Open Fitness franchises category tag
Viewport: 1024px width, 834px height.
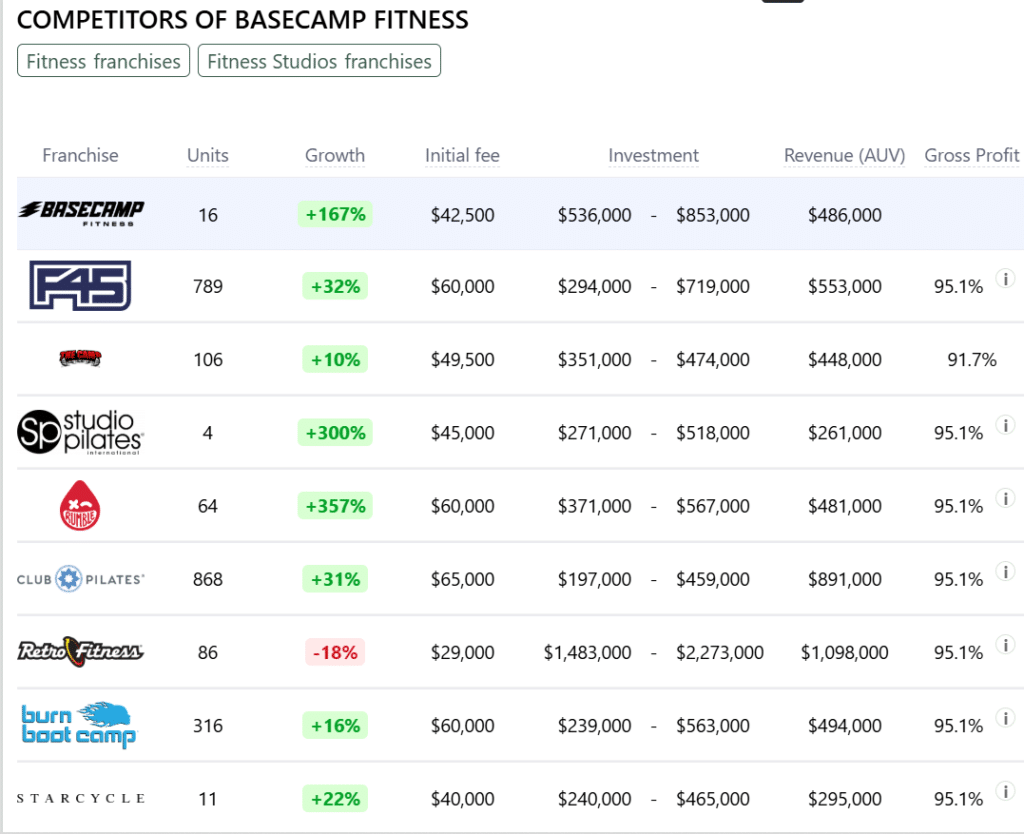pyautogui.click(x=103, y=61)
